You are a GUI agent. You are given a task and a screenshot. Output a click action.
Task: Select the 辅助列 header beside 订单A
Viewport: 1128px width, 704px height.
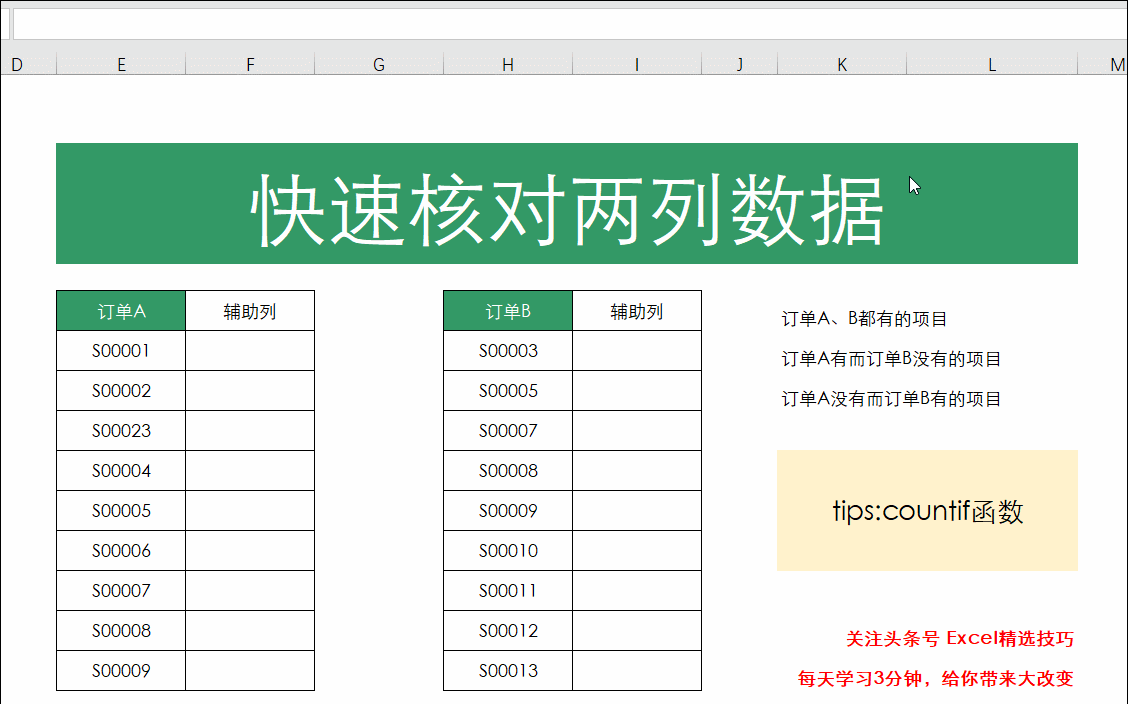click(250, 311)
